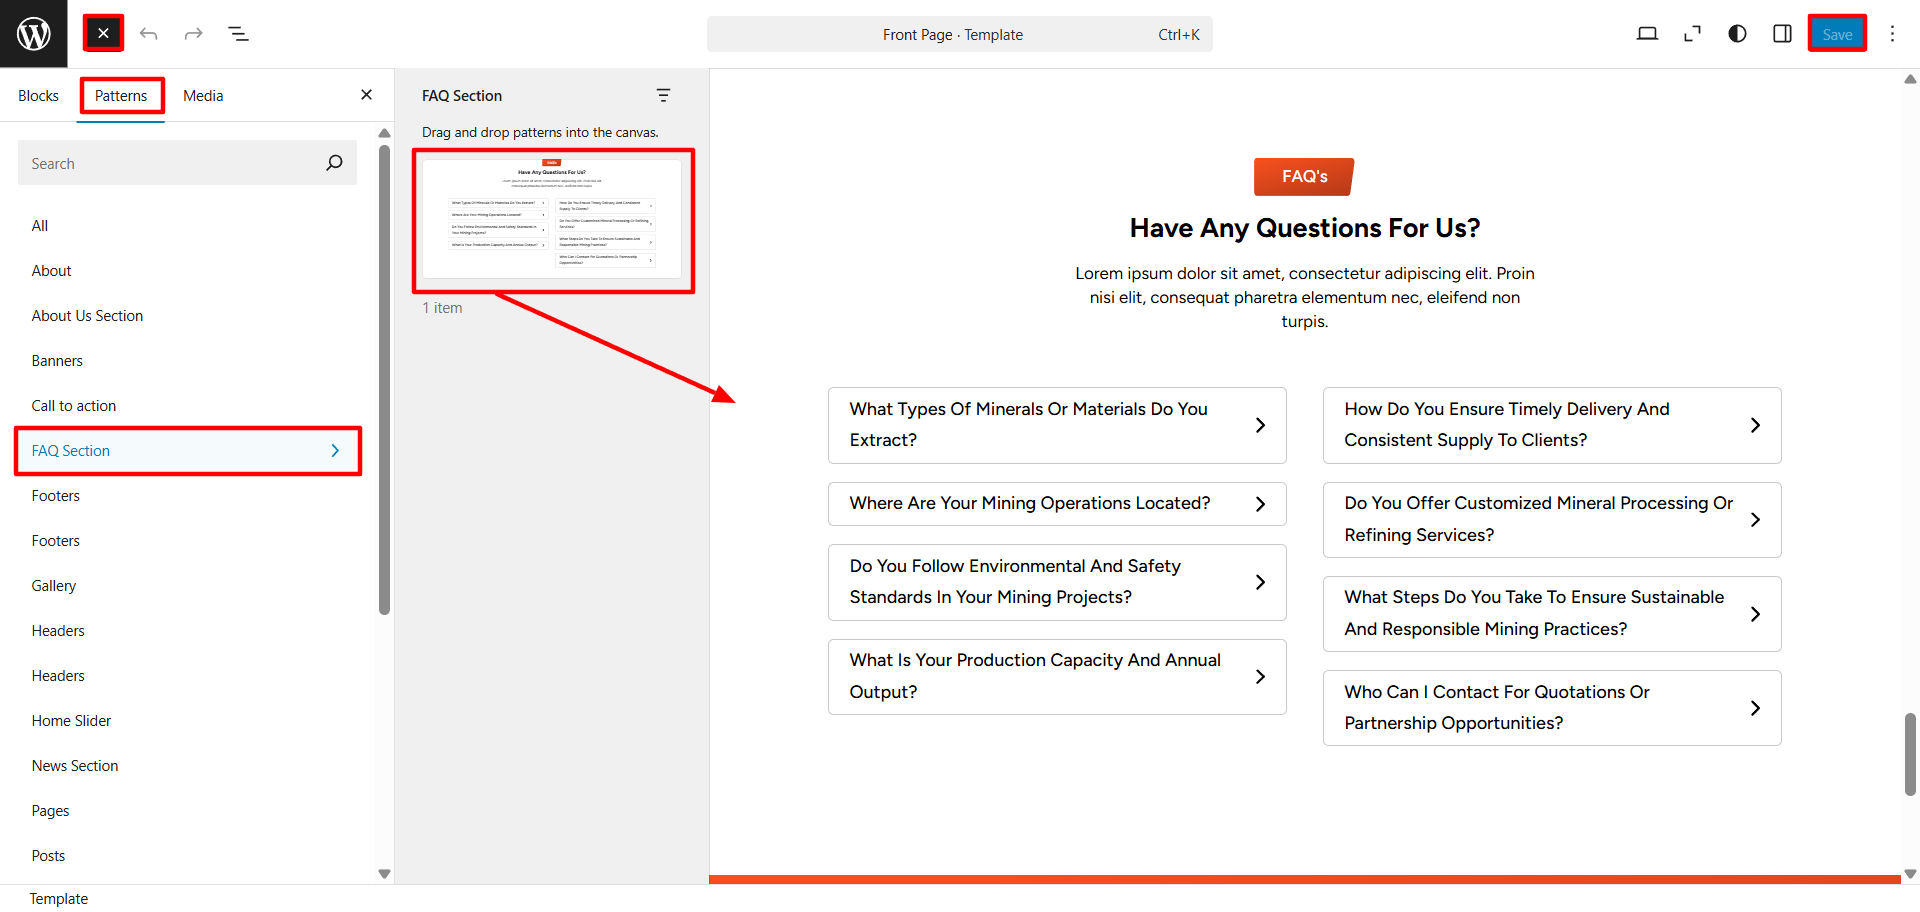This screenshot has width=1920, height=912.
Task: Click the Undo arrow icon
Action: click(x=149, y=34)
